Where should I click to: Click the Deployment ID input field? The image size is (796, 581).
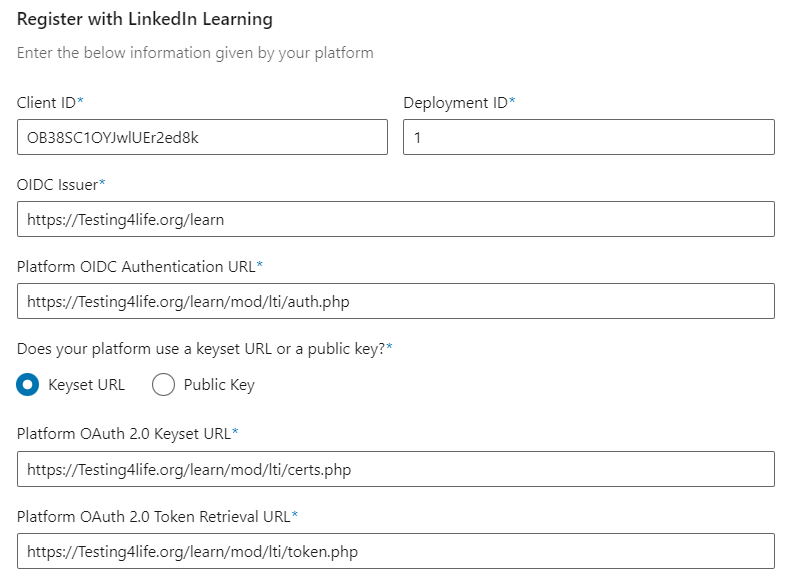589,137
